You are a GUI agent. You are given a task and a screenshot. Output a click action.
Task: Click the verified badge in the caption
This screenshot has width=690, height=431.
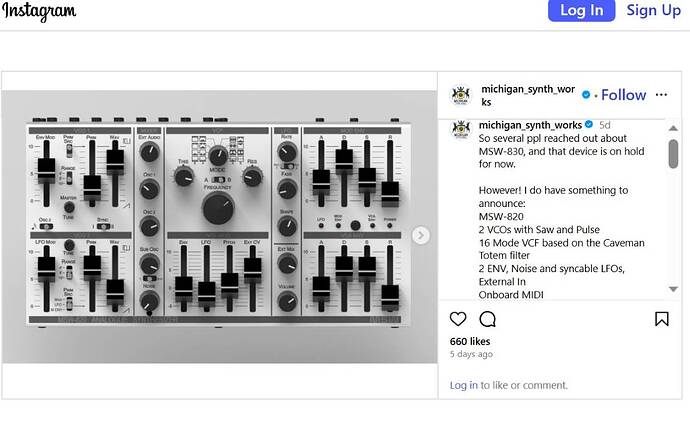(589, 125)
